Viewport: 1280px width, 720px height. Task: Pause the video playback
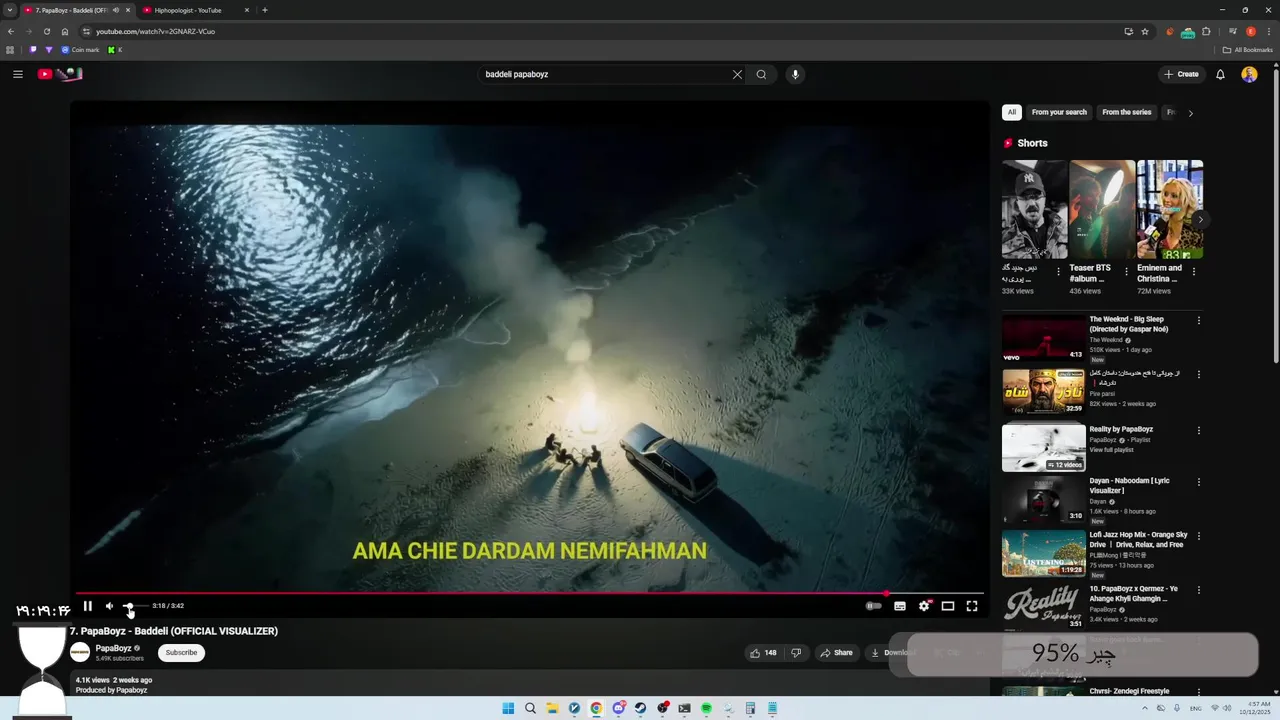click(87, 606)
